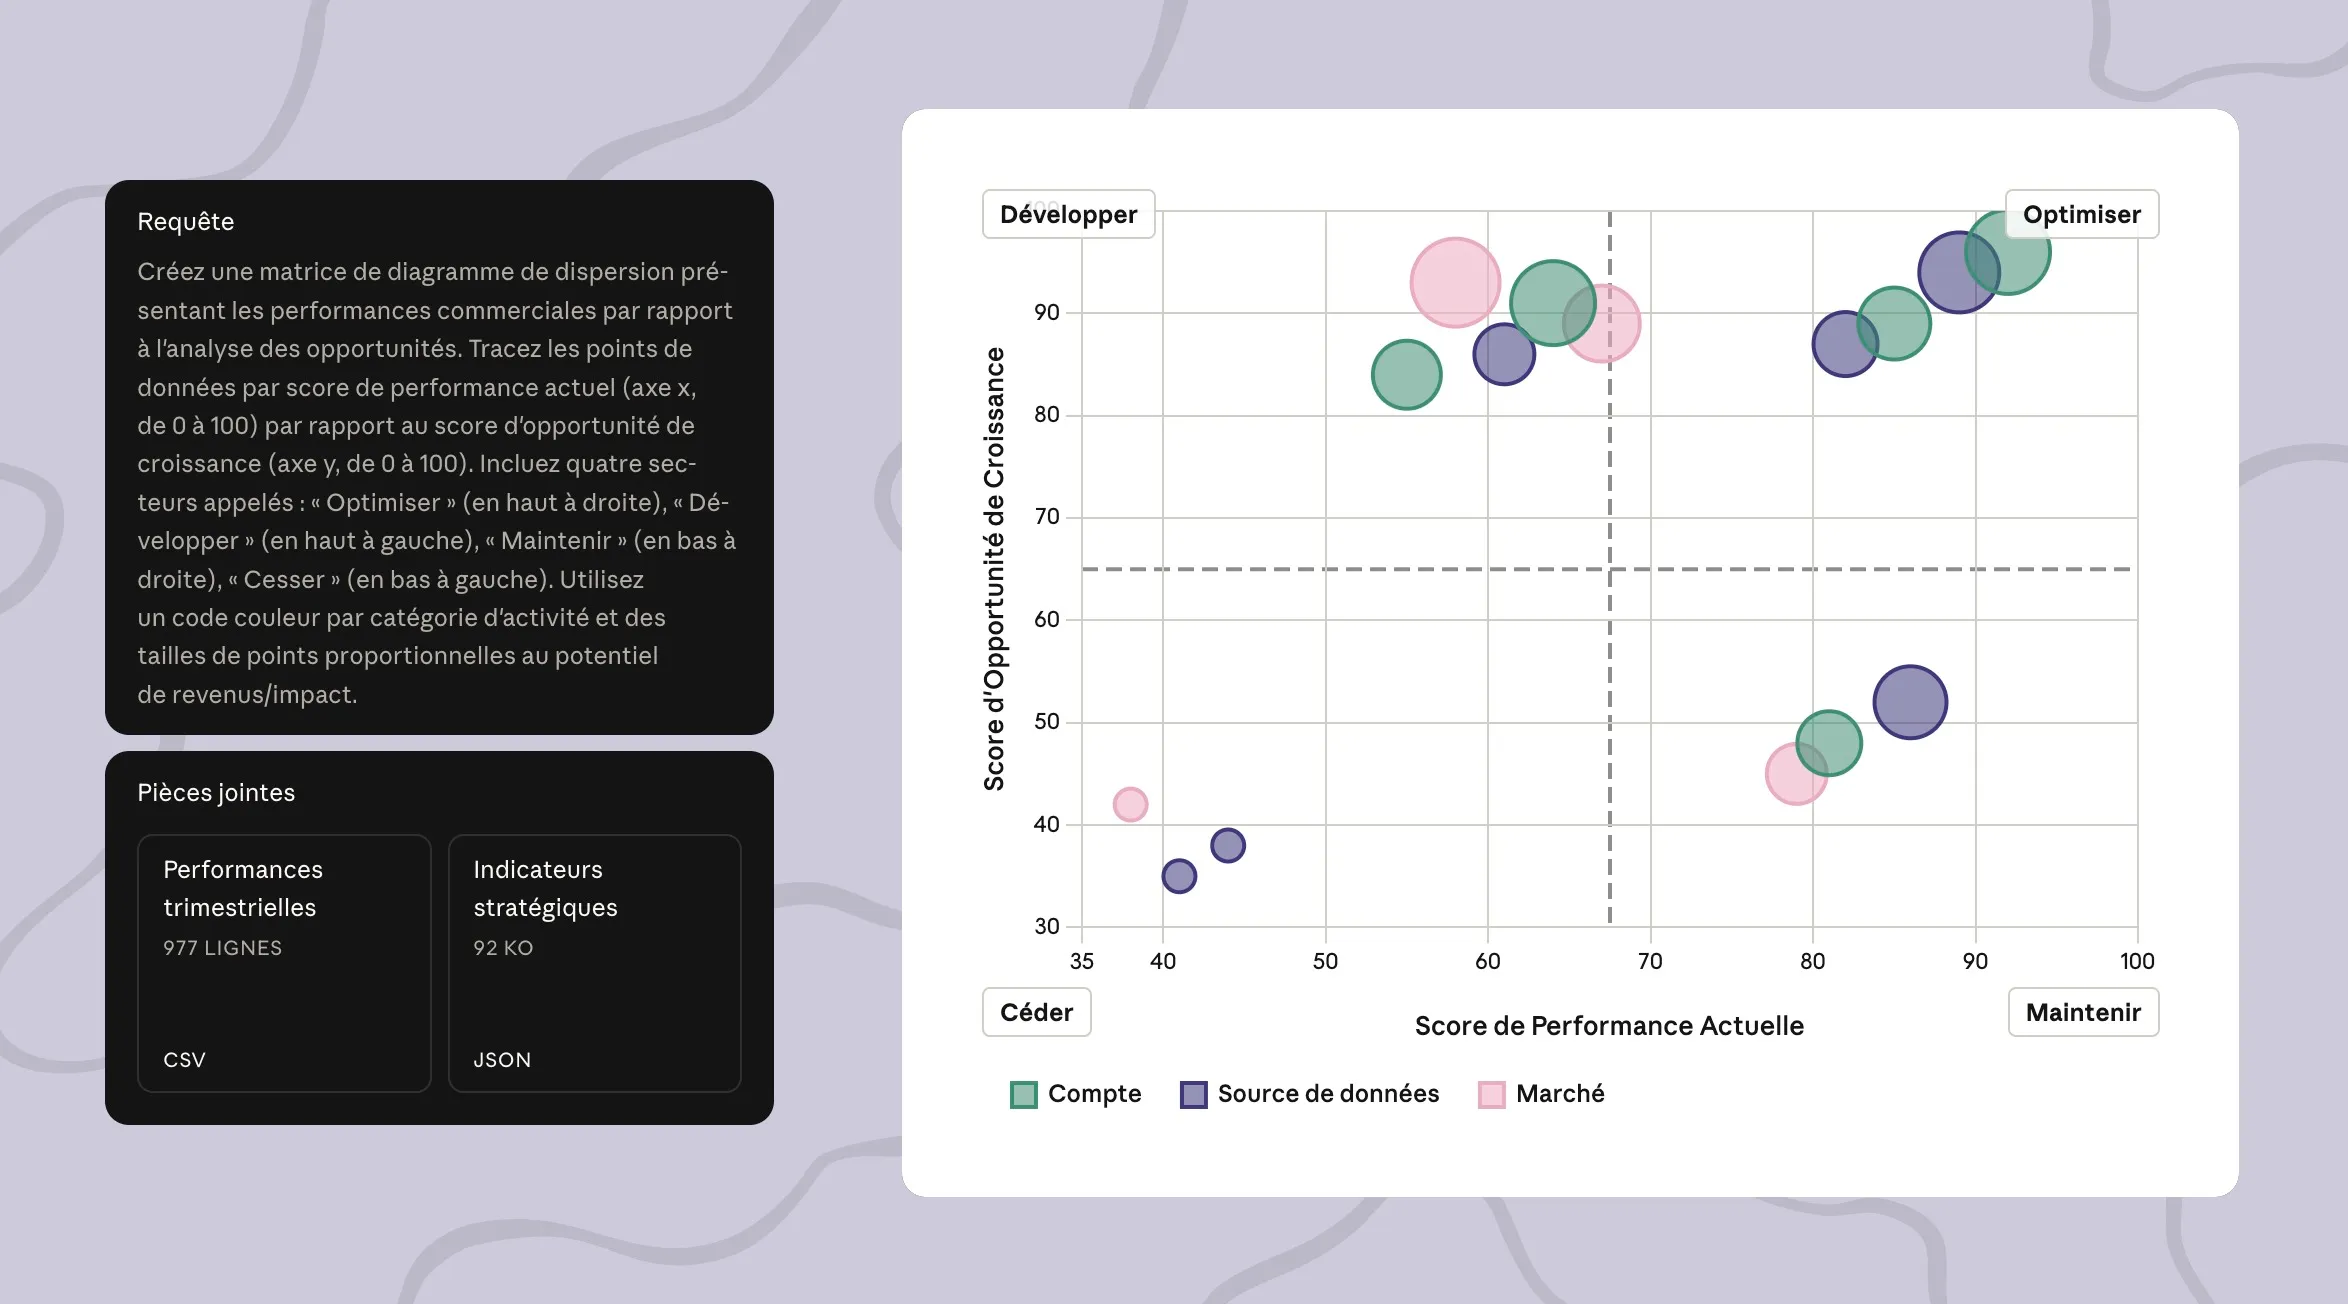Image resolution: width=2348 pixels, height=1304 pixels.
Task: Toggle the Marché legend pink swatch
Action: (x=1491, y=1094)
